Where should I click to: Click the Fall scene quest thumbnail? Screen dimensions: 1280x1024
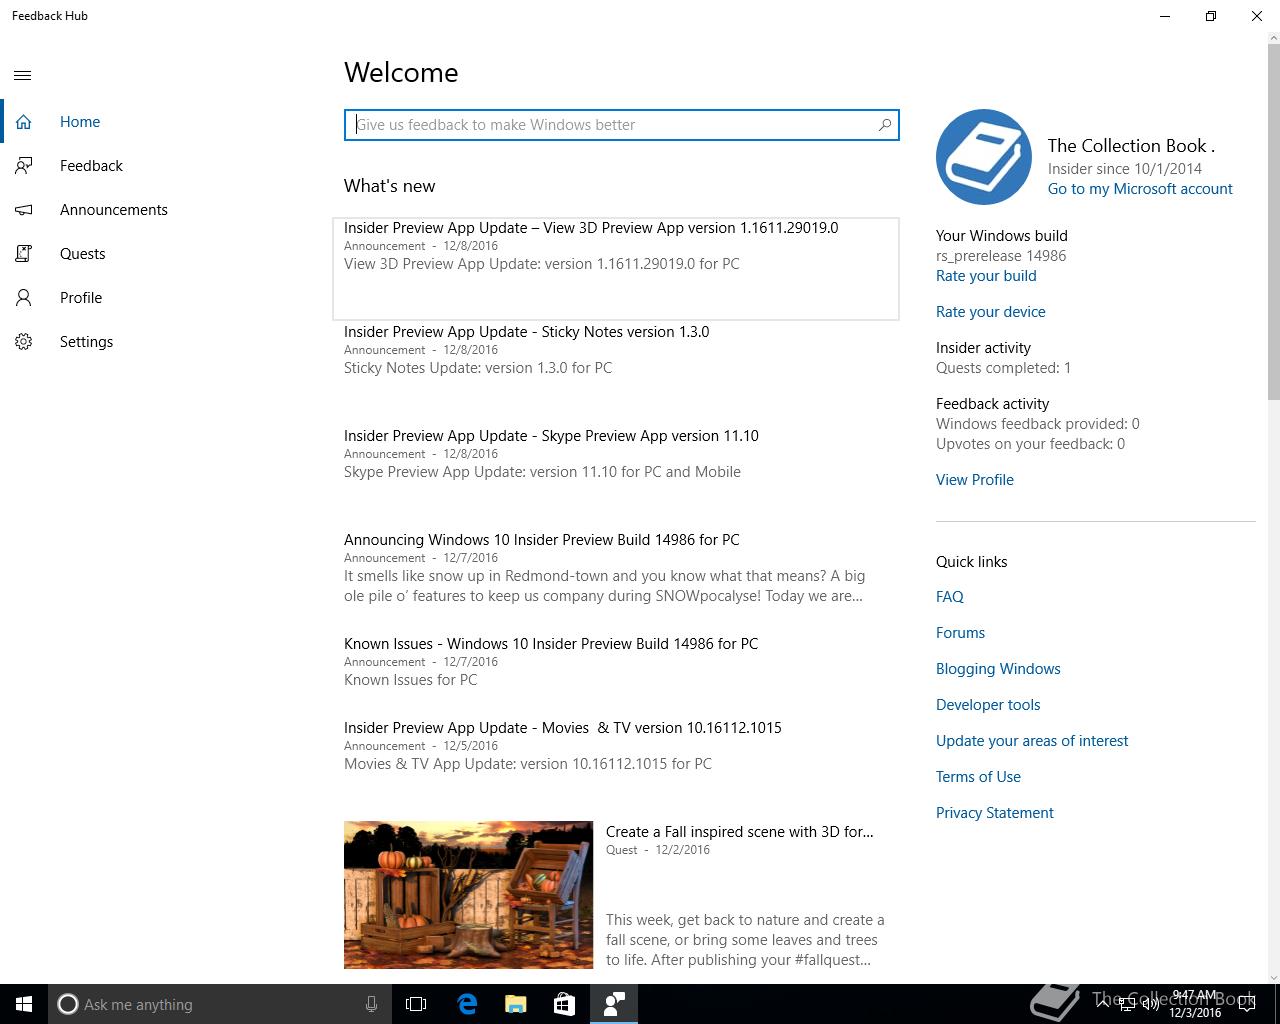(468, 895)
